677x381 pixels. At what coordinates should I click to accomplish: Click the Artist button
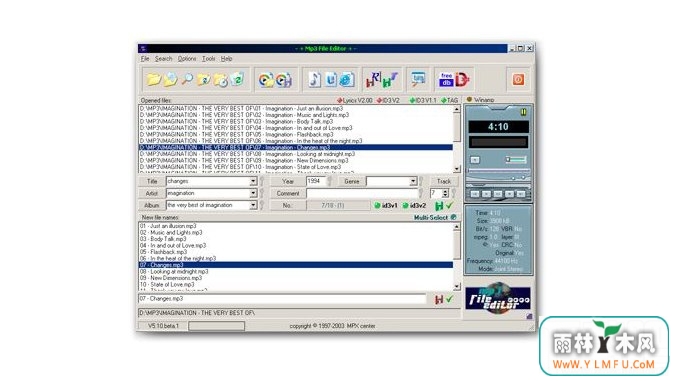pos(152,193)
